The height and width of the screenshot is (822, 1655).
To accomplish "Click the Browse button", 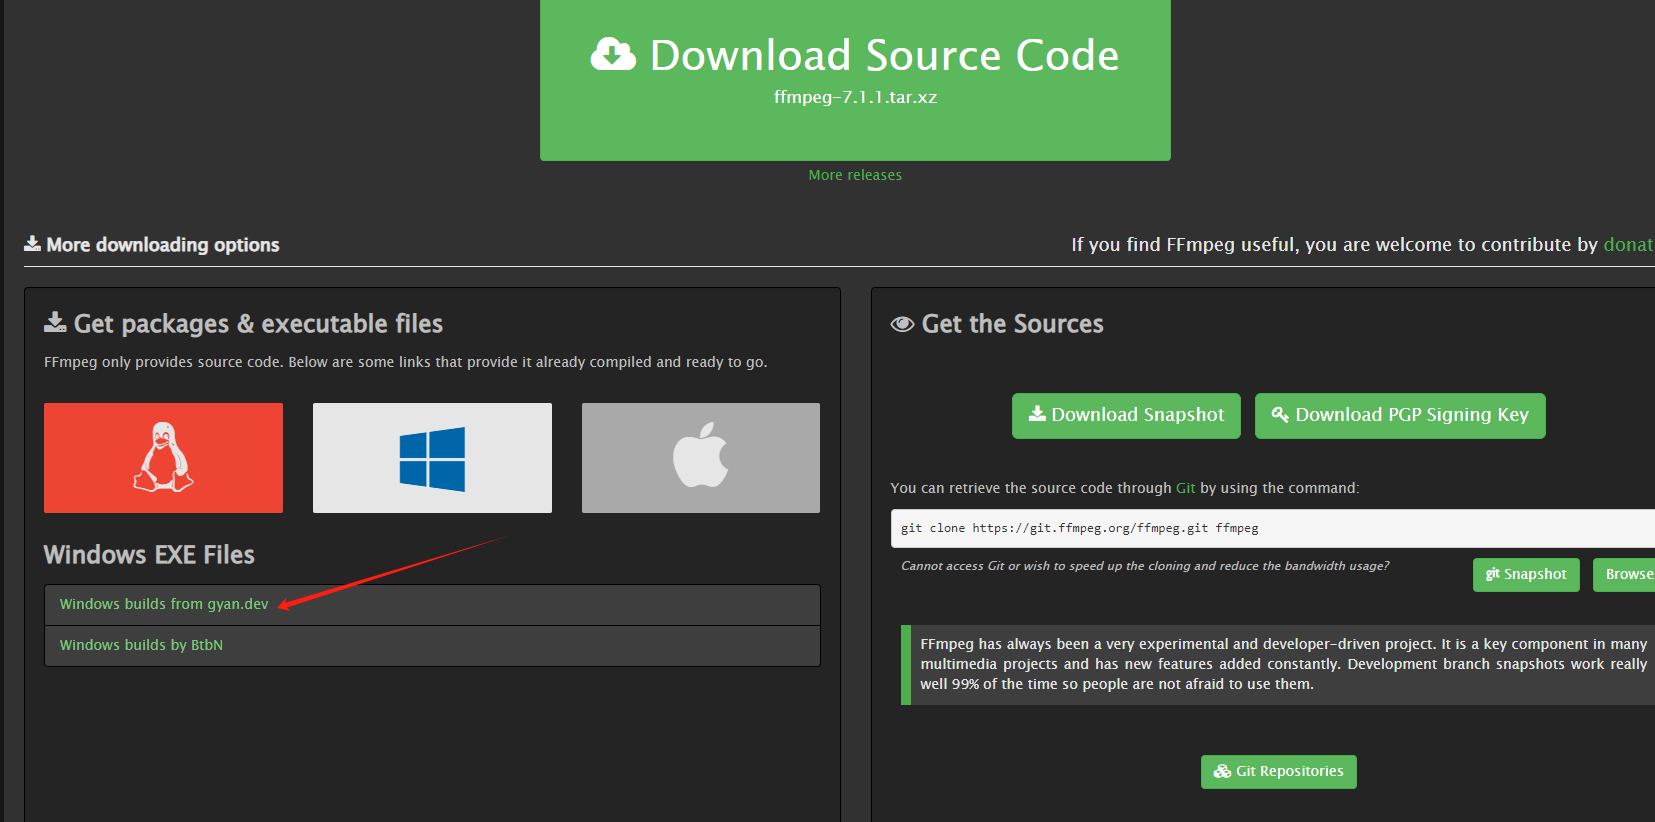I will pyautogui.click(x=1625, y=574).
